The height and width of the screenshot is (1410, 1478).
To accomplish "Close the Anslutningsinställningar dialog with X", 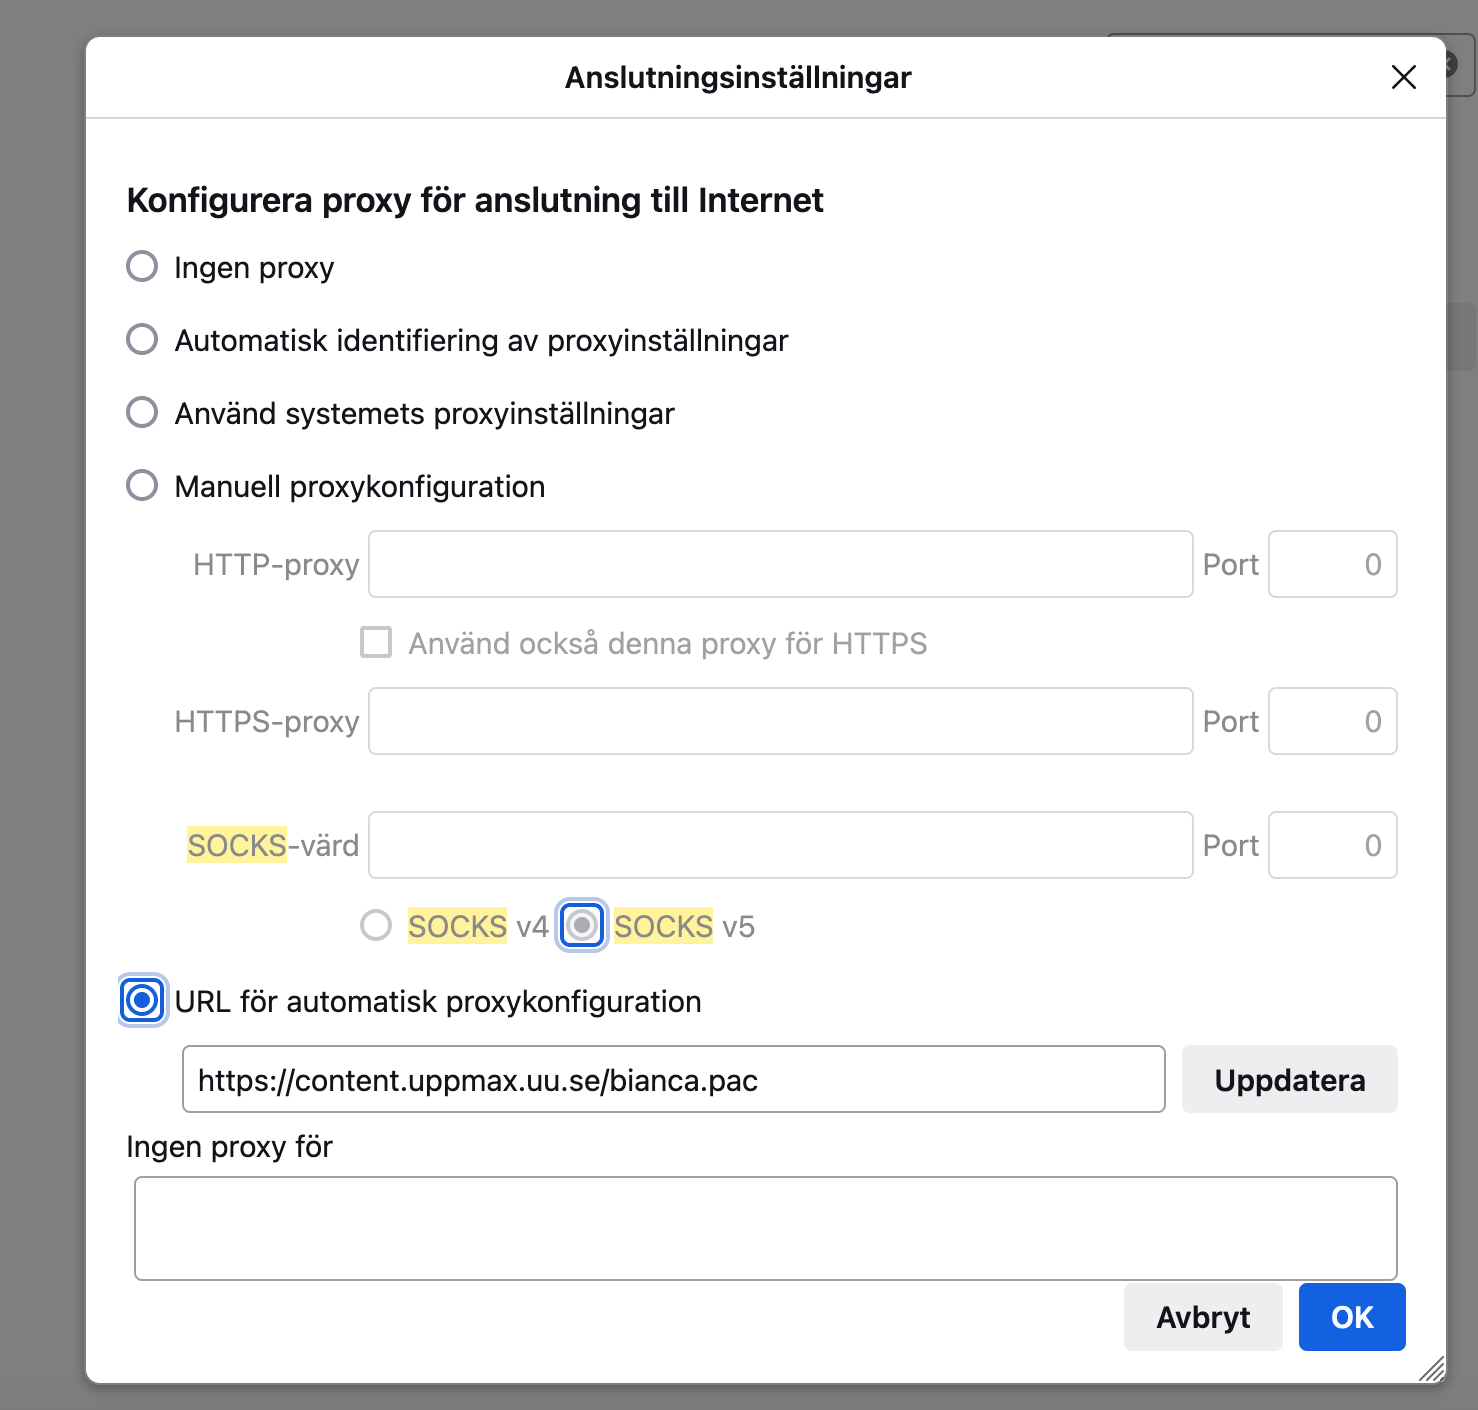I will tap(1403, 77).
